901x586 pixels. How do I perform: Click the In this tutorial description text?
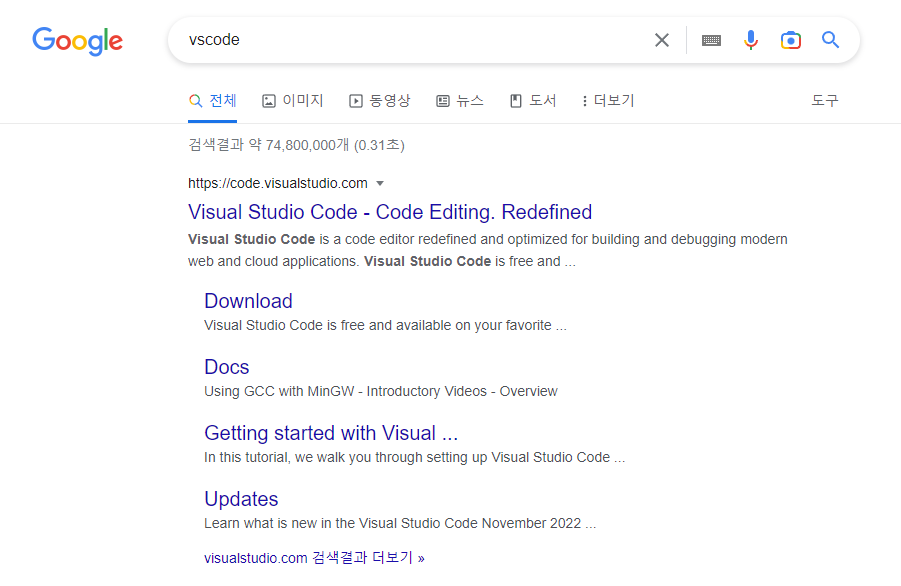point(414,457)
